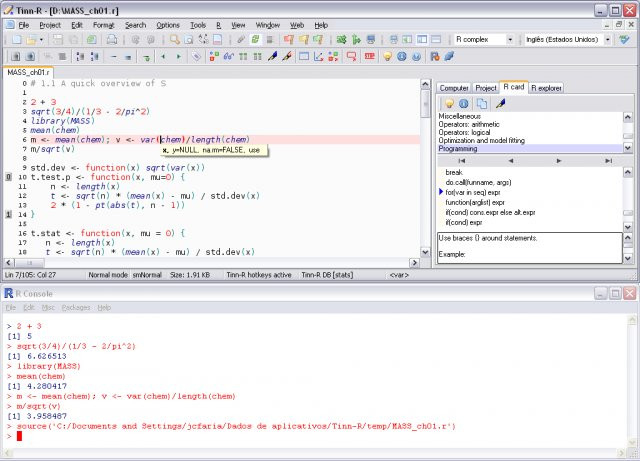The height and width of the screenshot is (461, 640).
Task: Click the red pen icon in second toolbar
Action: pyautogui.click(x=287, y=57)
